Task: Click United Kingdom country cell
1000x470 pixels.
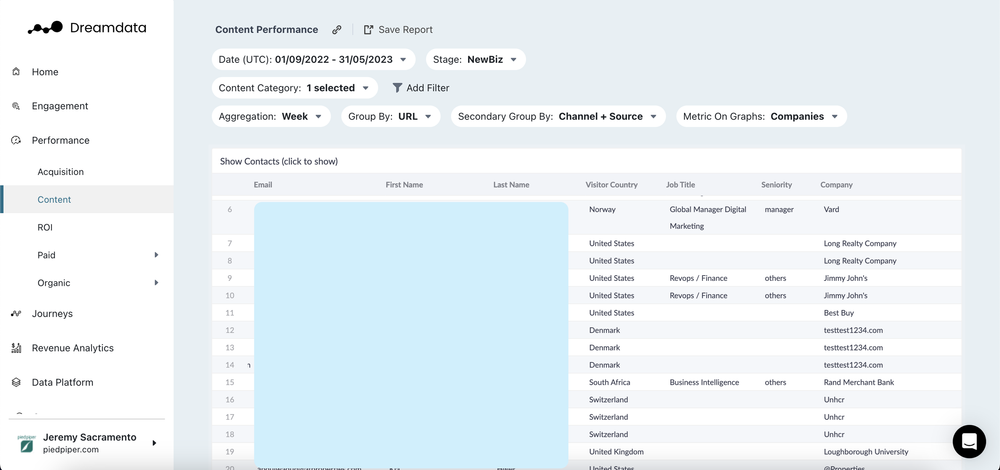Action: coord(616,452)
